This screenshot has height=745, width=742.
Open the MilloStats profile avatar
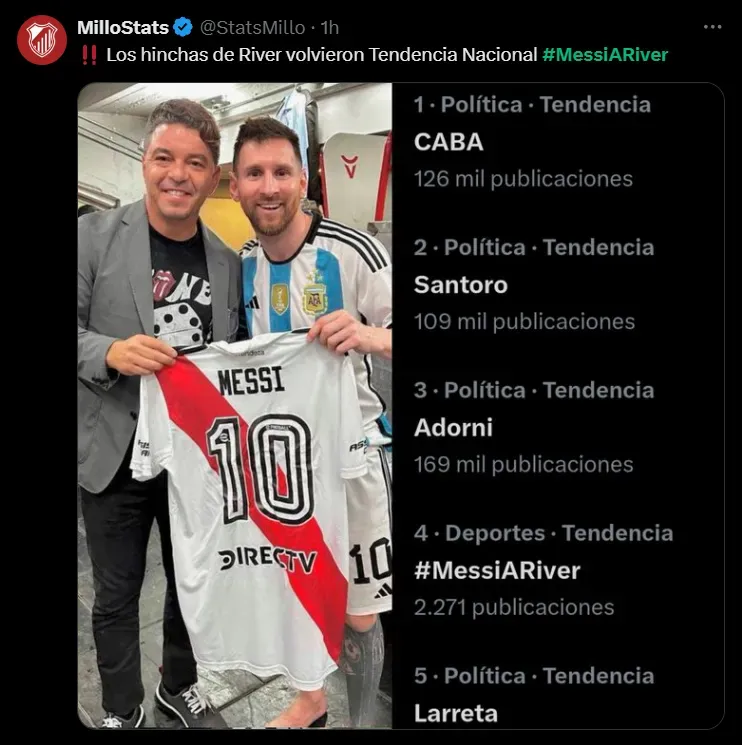coord(42,40)
